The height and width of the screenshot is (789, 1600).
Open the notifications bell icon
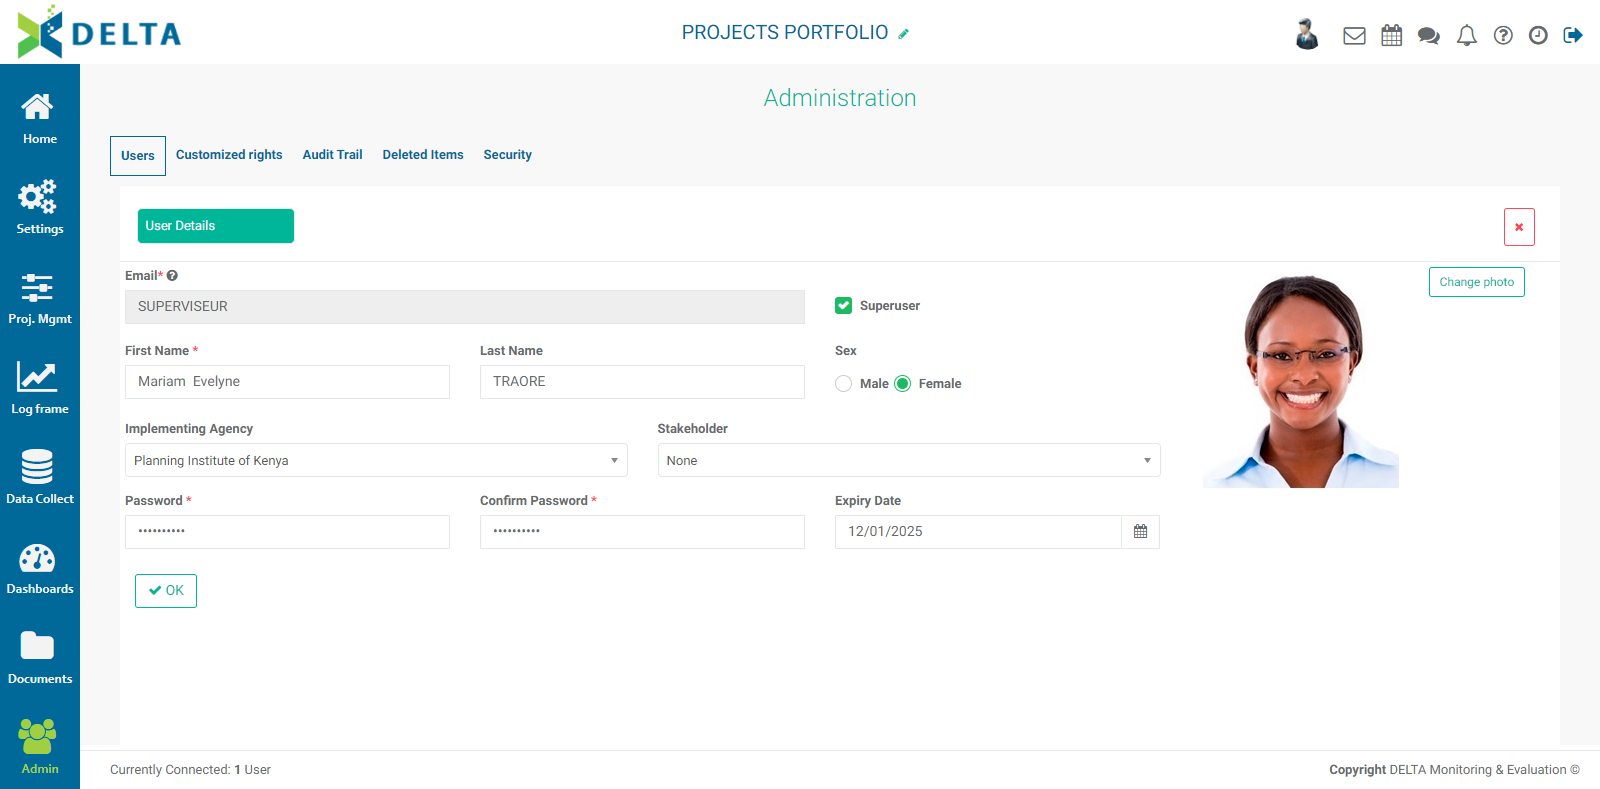[x=1467, y=36]
